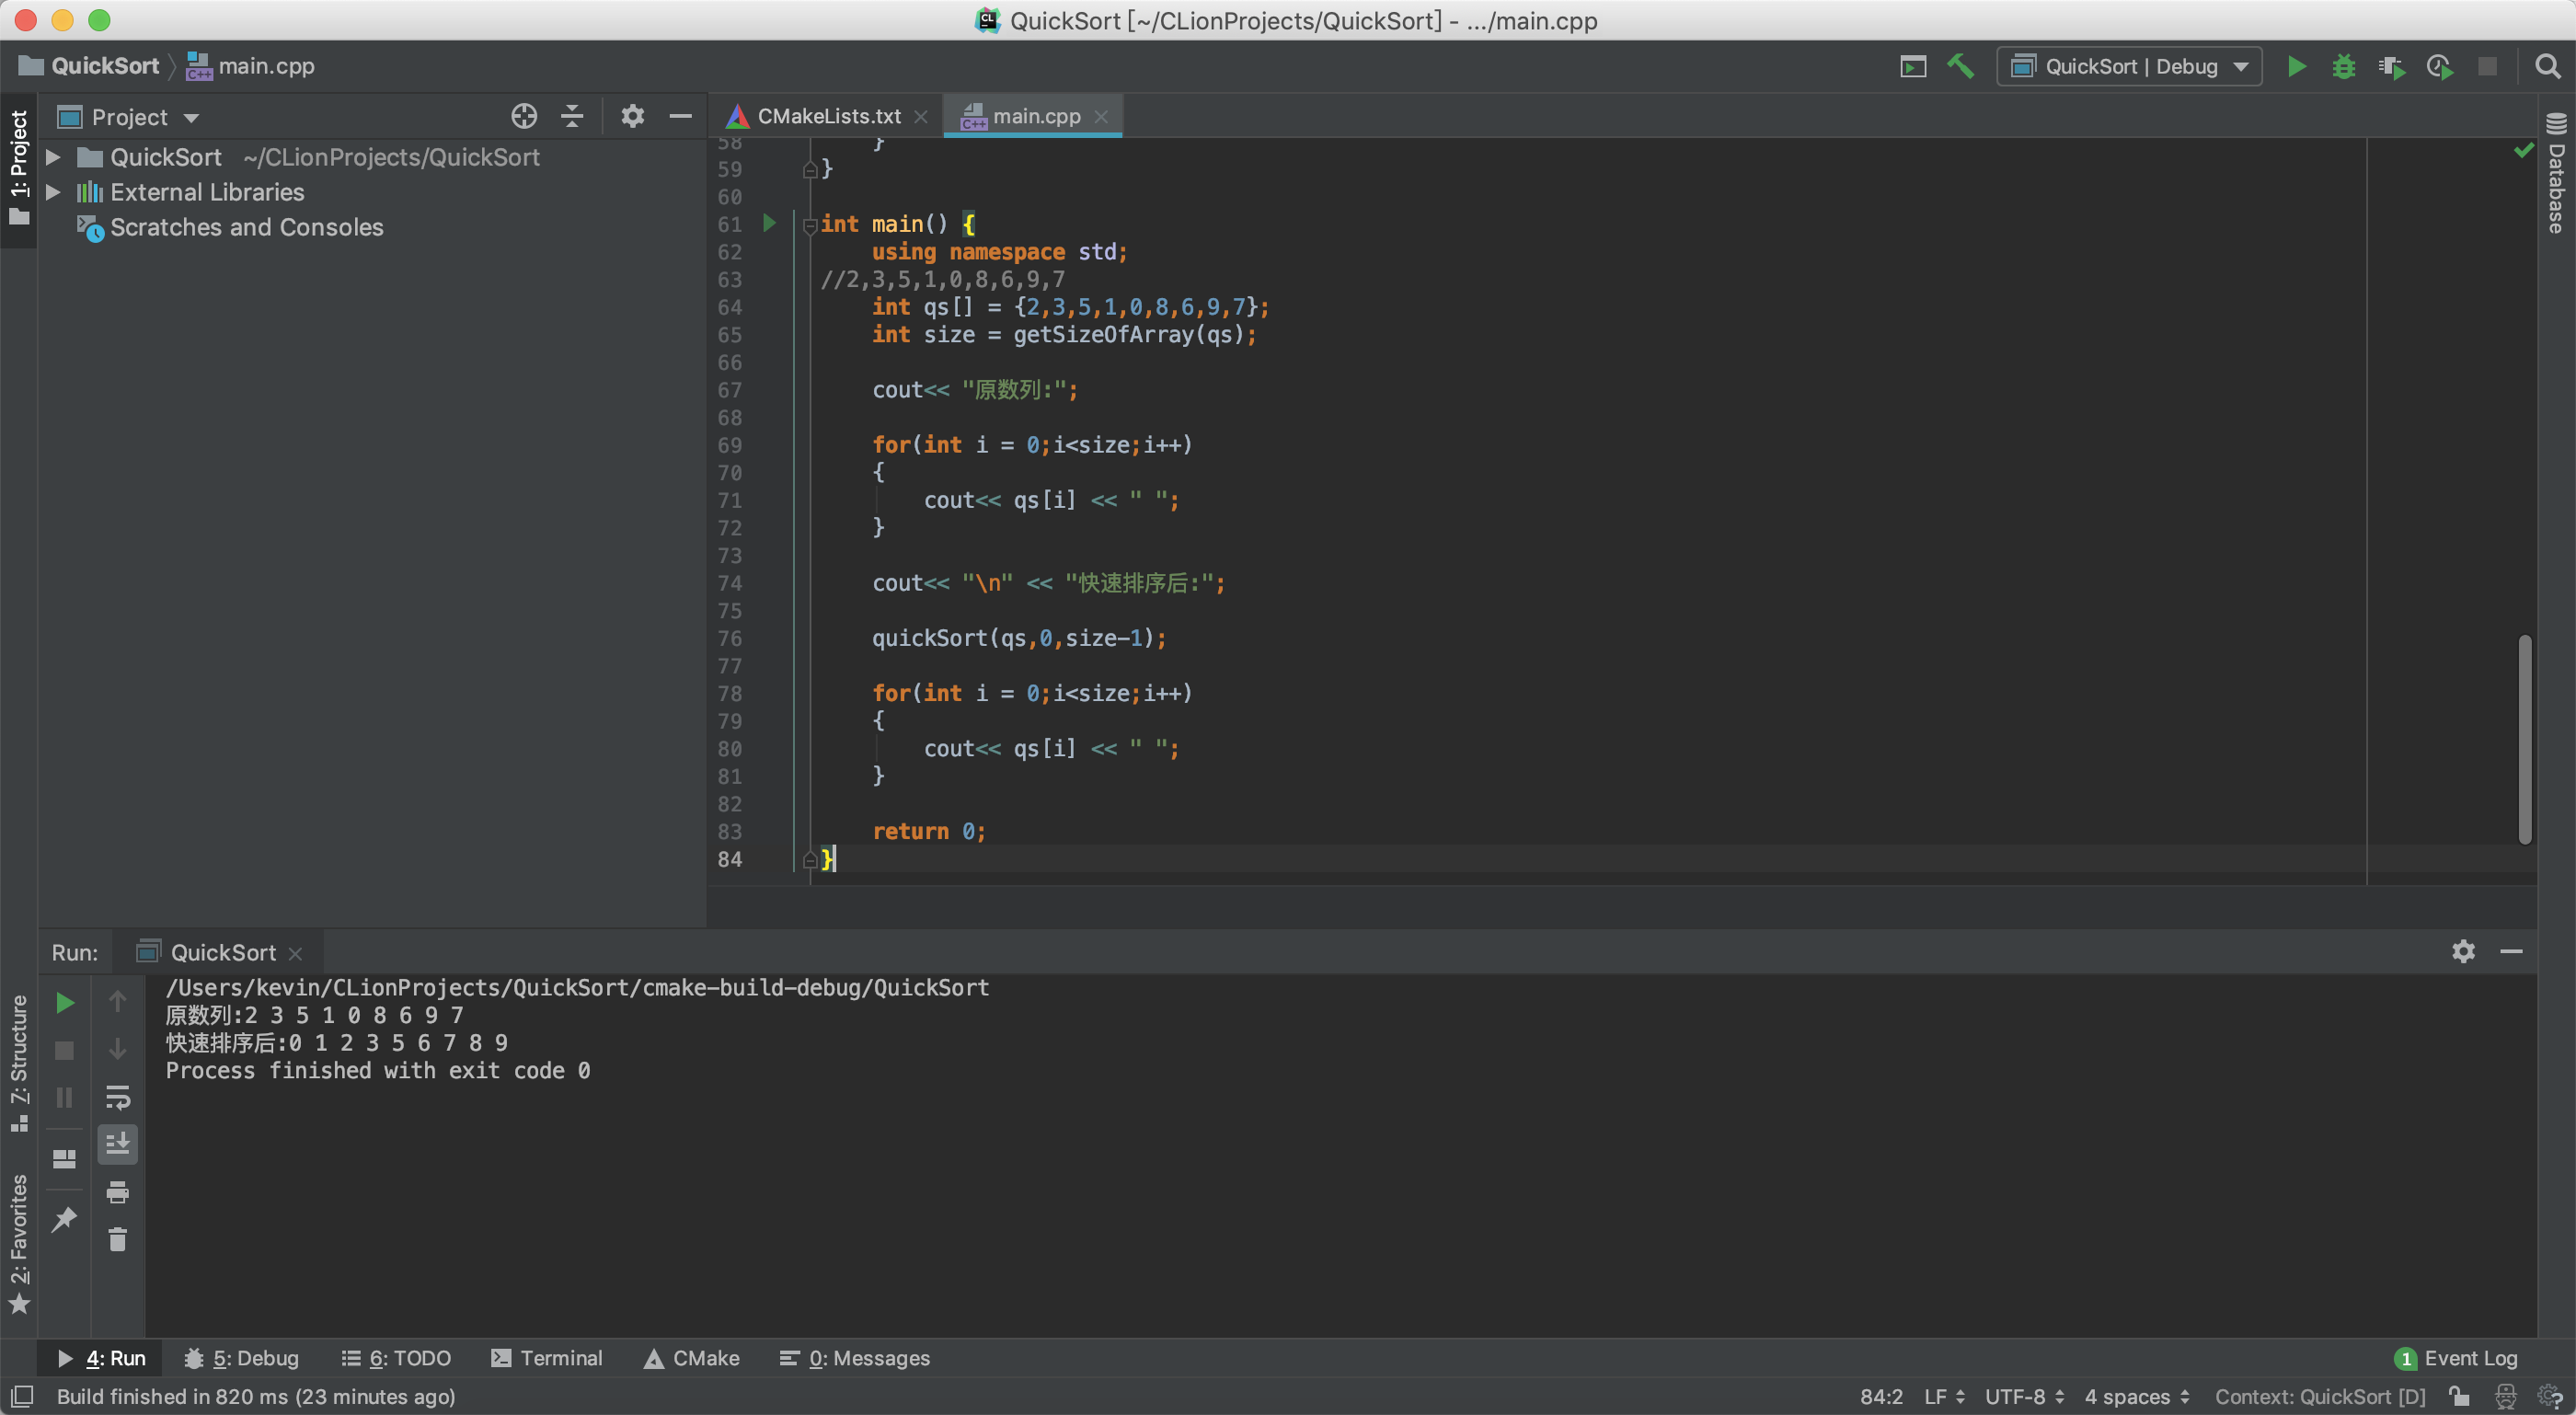Viewport: 2576px width, 1415px height.
Task: Close the QuickSort run tab
Action: click(x=295, y=953)
